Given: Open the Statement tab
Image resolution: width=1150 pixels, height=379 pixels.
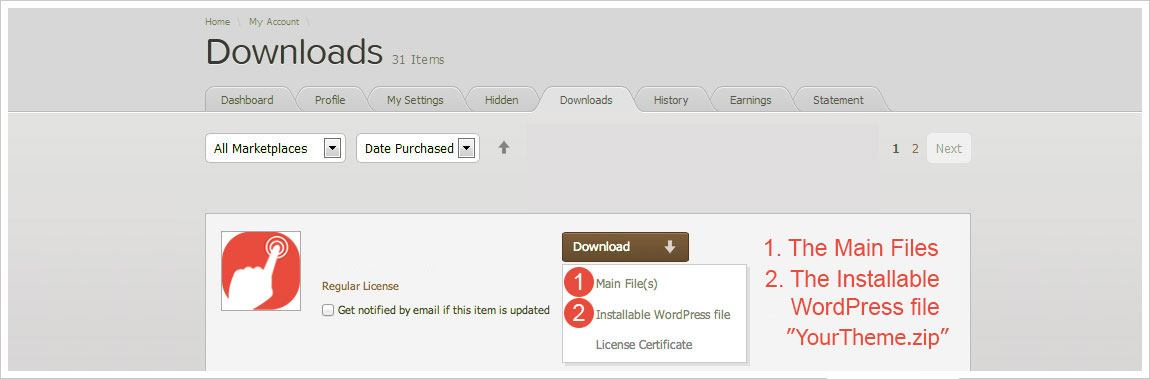Looking at the screenshot, I should [838, 100].
